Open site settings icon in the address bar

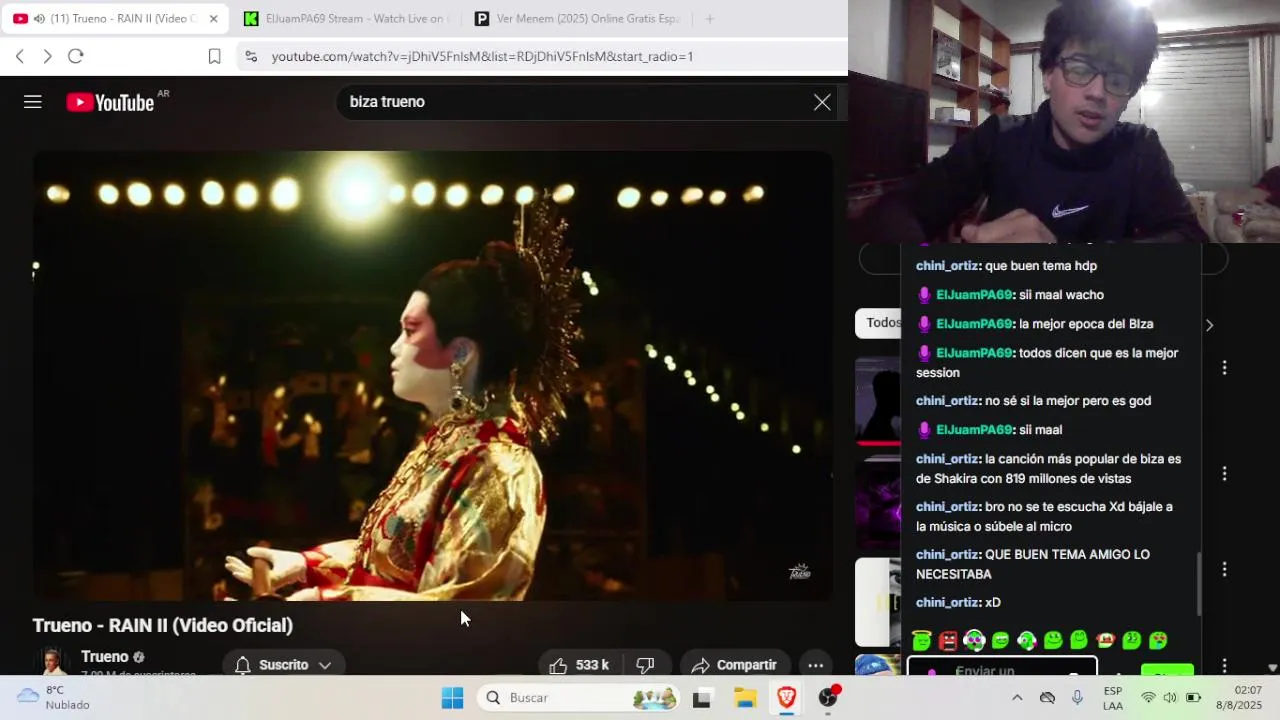tap(251, 57)
